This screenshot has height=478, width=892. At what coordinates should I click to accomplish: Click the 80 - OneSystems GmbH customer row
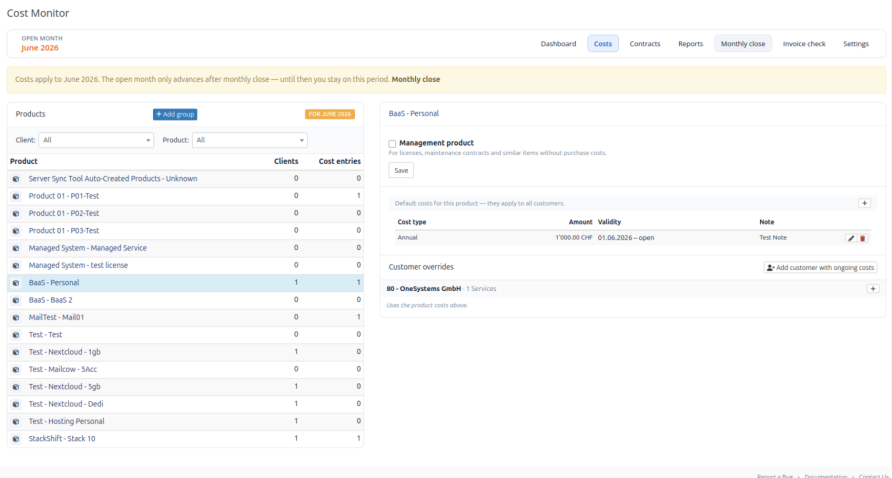(633, 289)
